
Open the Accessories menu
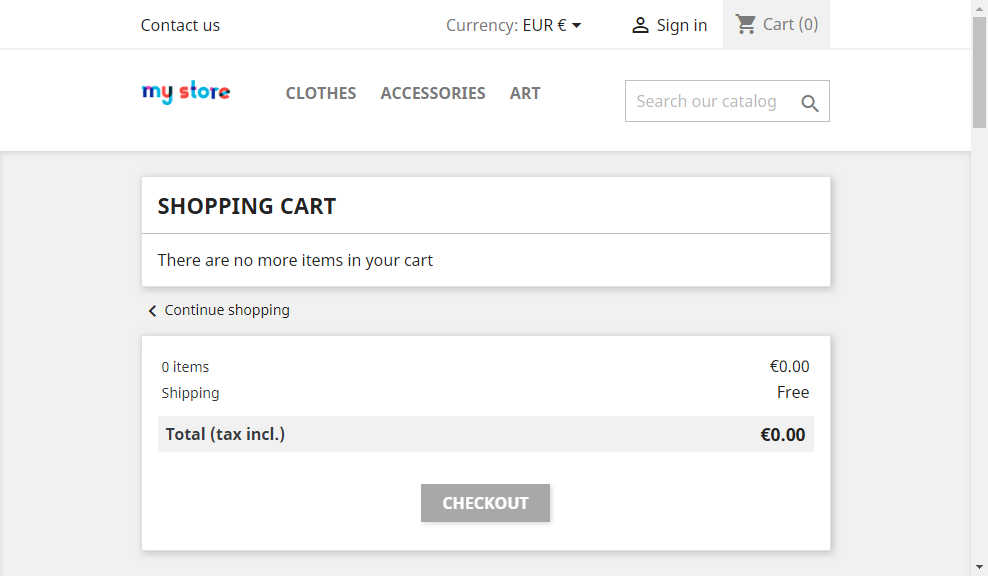pyautogui.click(x=433, y=93)
